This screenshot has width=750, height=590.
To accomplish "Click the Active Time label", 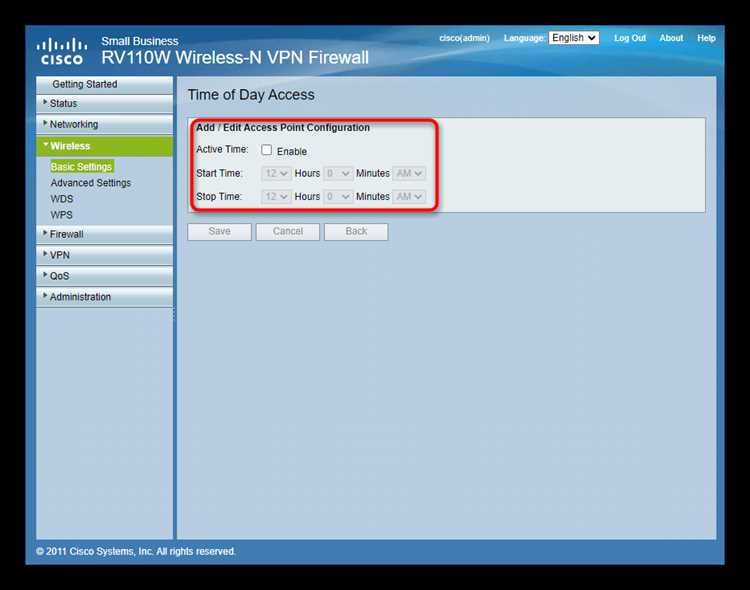I will coord(222,149).
